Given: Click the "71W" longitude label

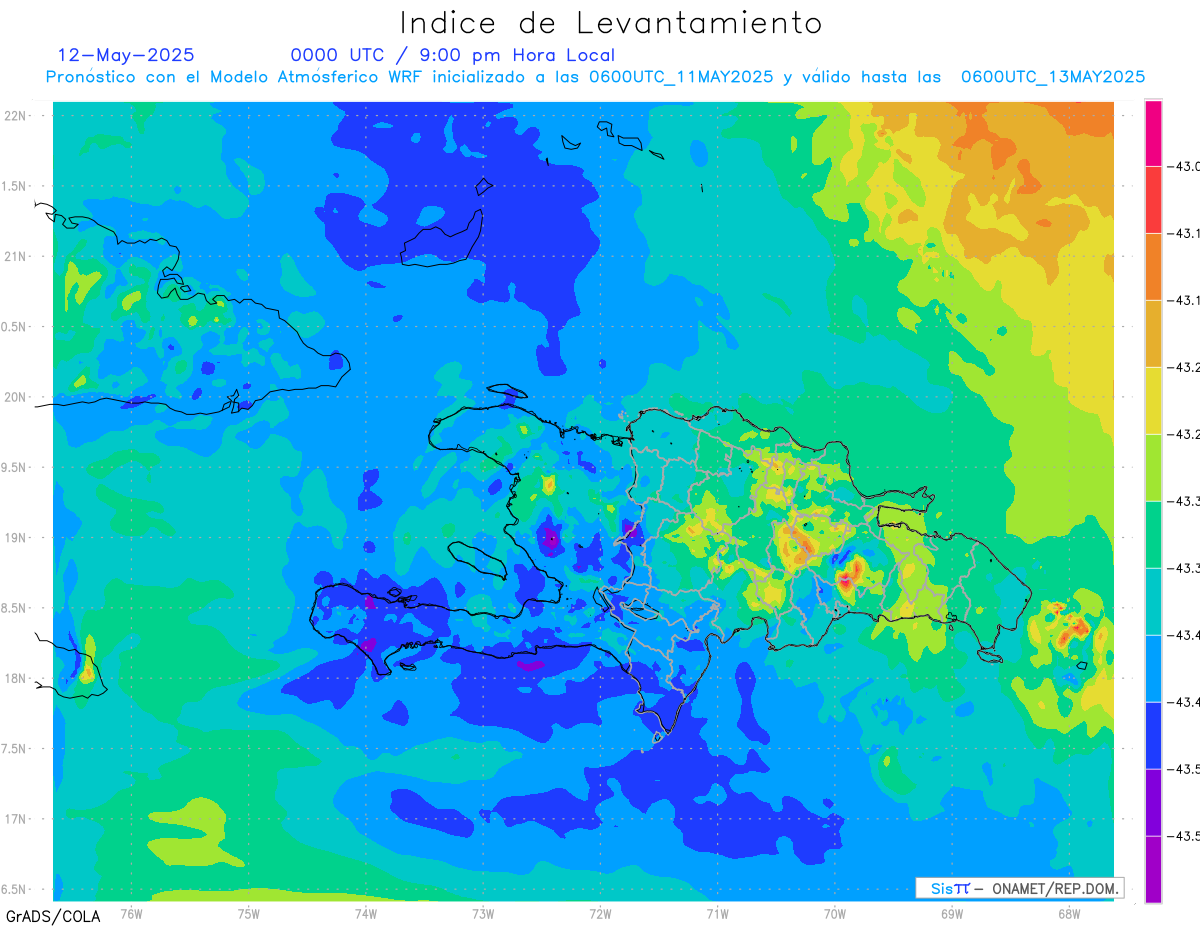Looking at the screenshot, I should pos(717,912).
